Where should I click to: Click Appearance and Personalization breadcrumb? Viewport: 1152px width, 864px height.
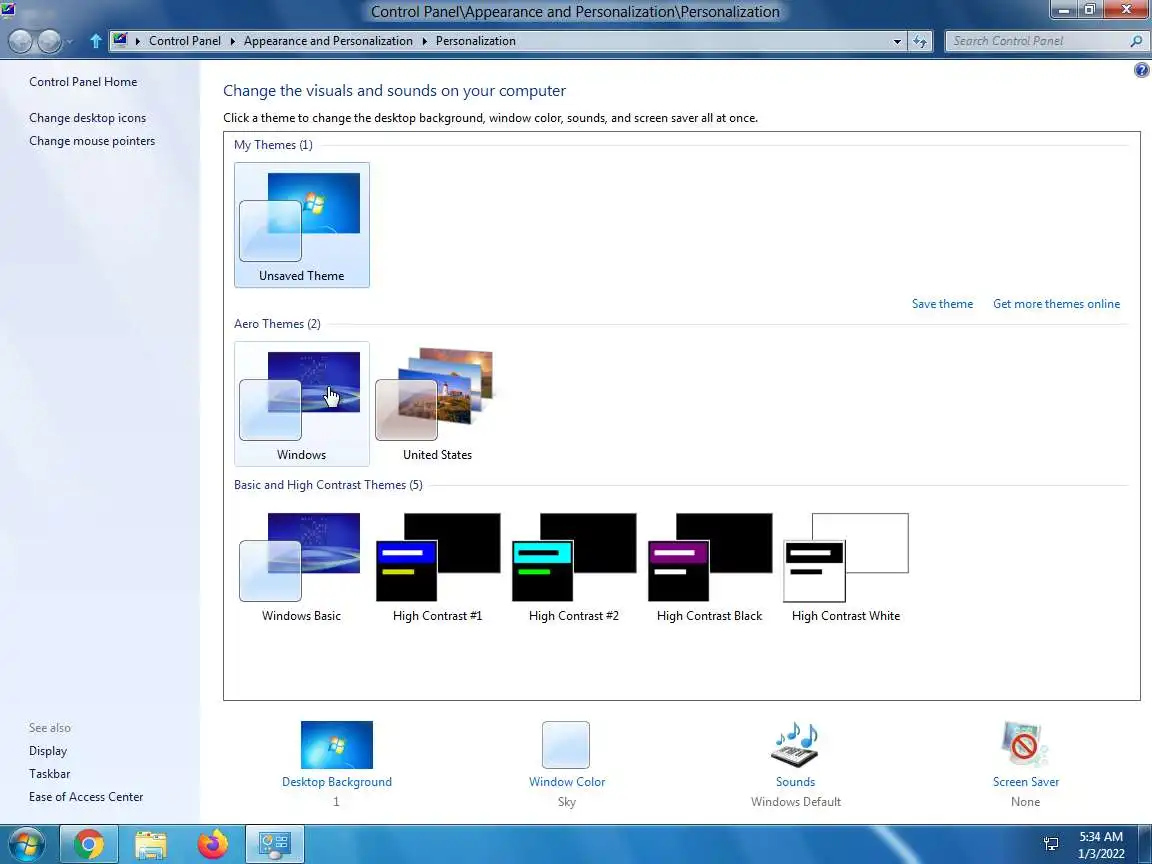pyautogui.click(x=328, y=41)
